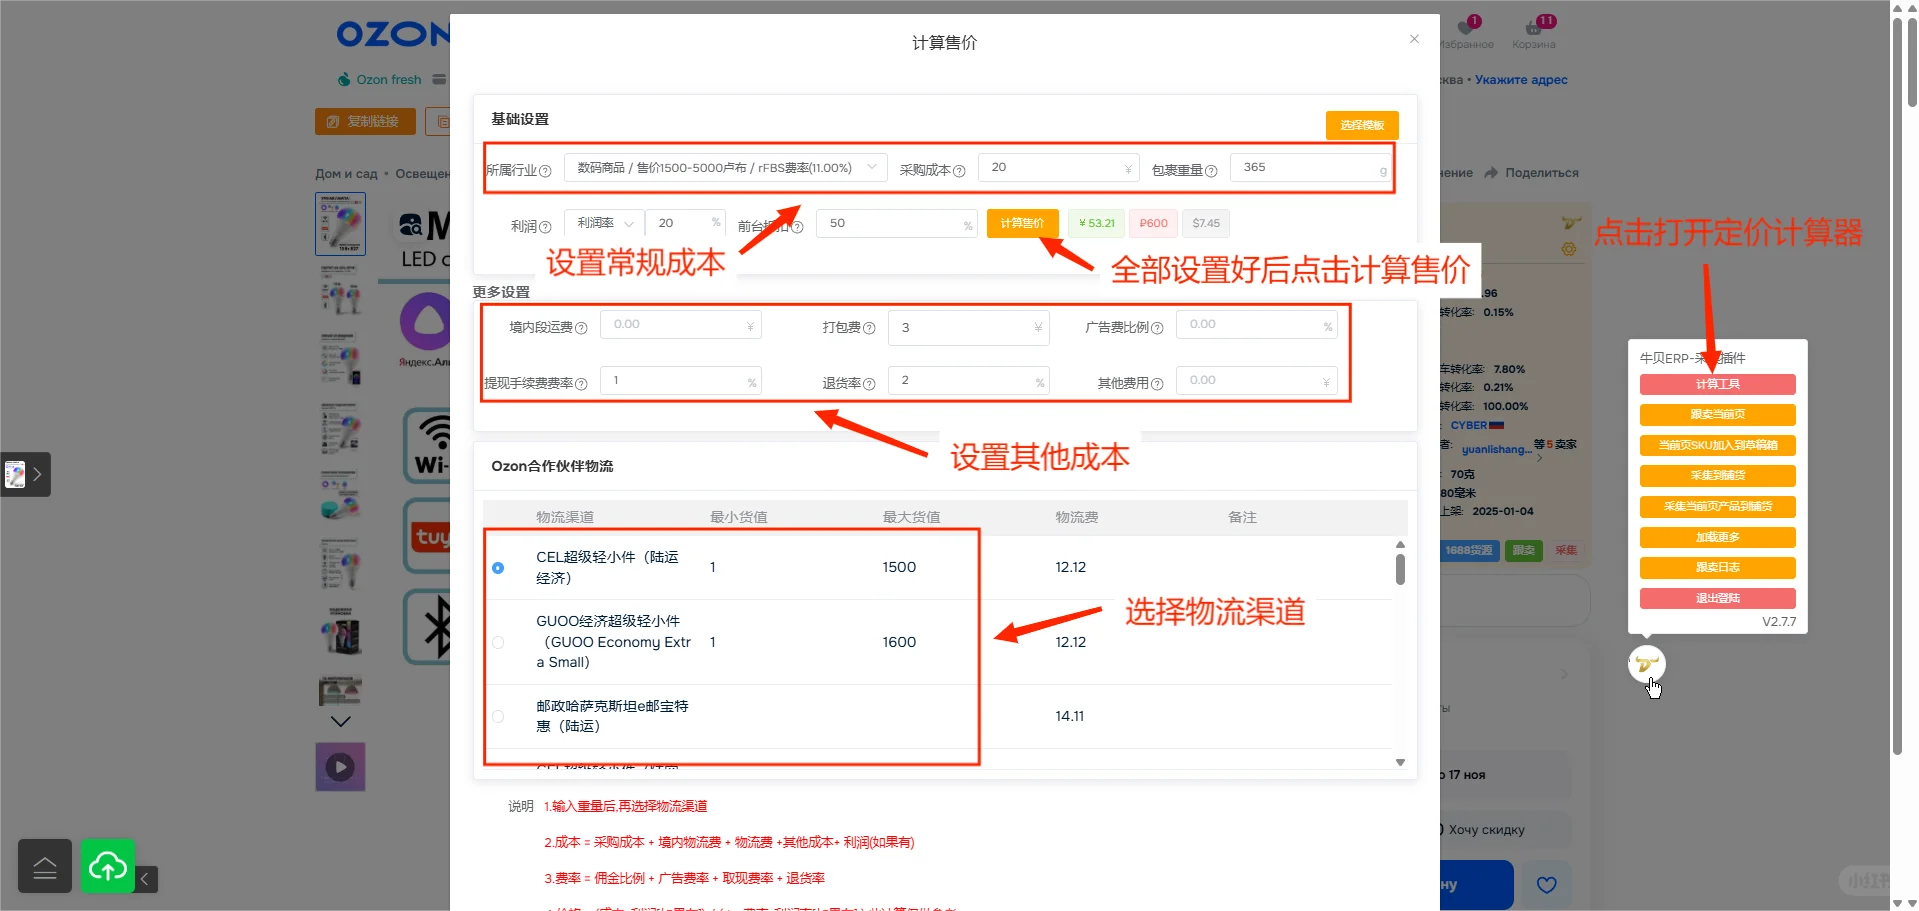Click help icon next to 采购成本
Image resolution: width=1919 pixels, height=911 pixels.
[x=959, y=171]
